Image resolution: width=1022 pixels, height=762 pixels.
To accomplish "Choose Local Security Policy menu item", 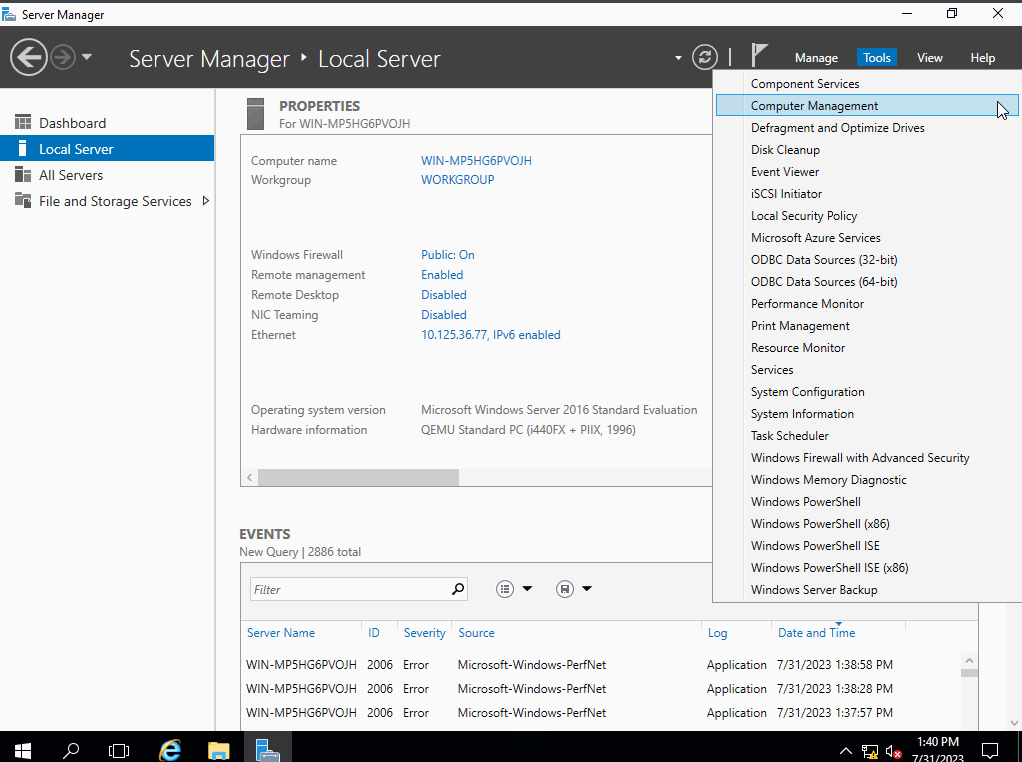I will click(867, 216).
